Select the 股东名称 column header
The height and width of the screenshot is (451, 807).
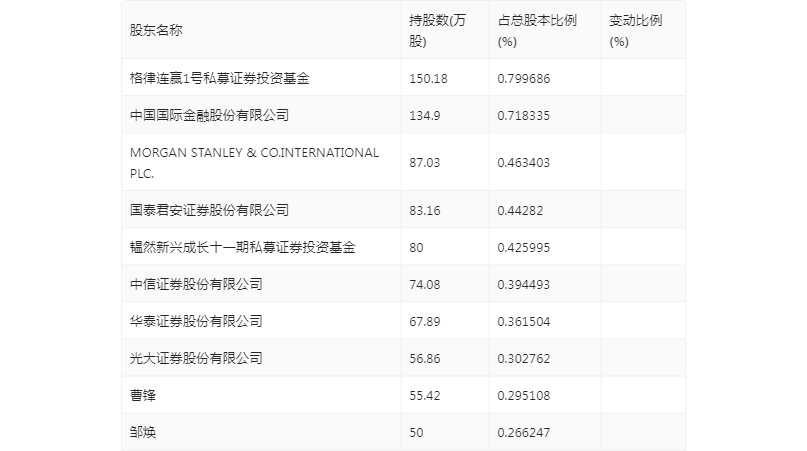tap(156, 30)
